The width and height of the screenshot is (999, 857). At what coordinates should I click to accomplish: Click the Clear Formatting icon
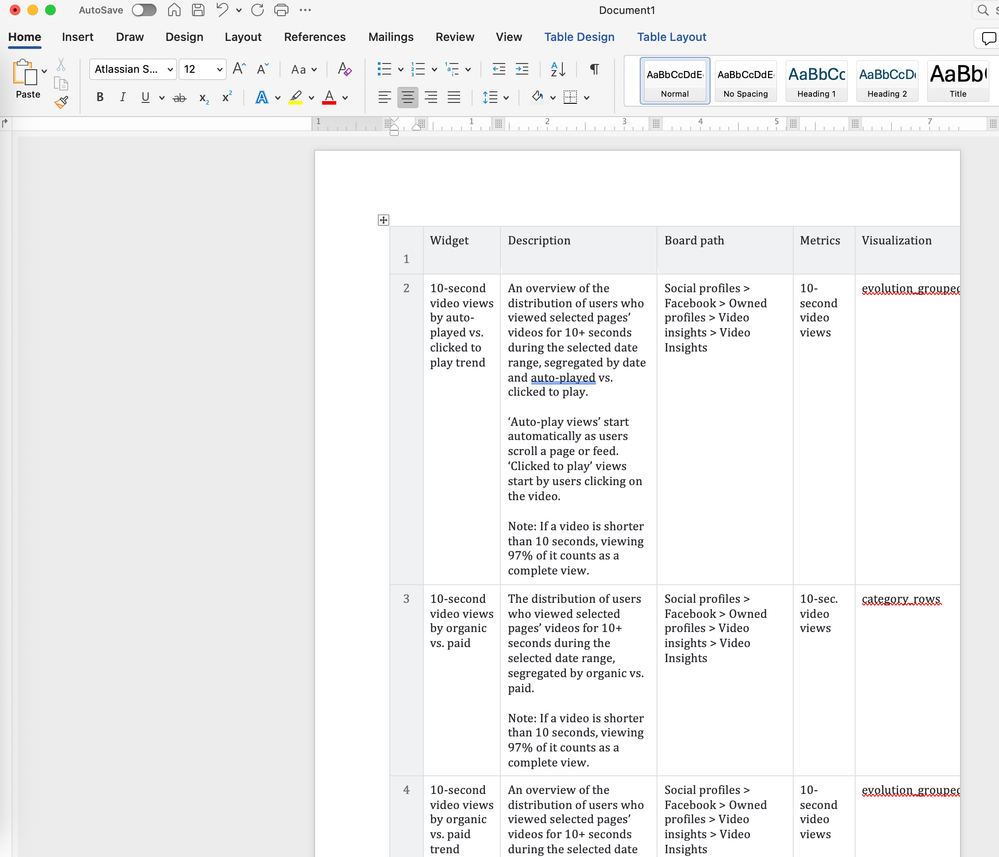click(x=344, y=69)
